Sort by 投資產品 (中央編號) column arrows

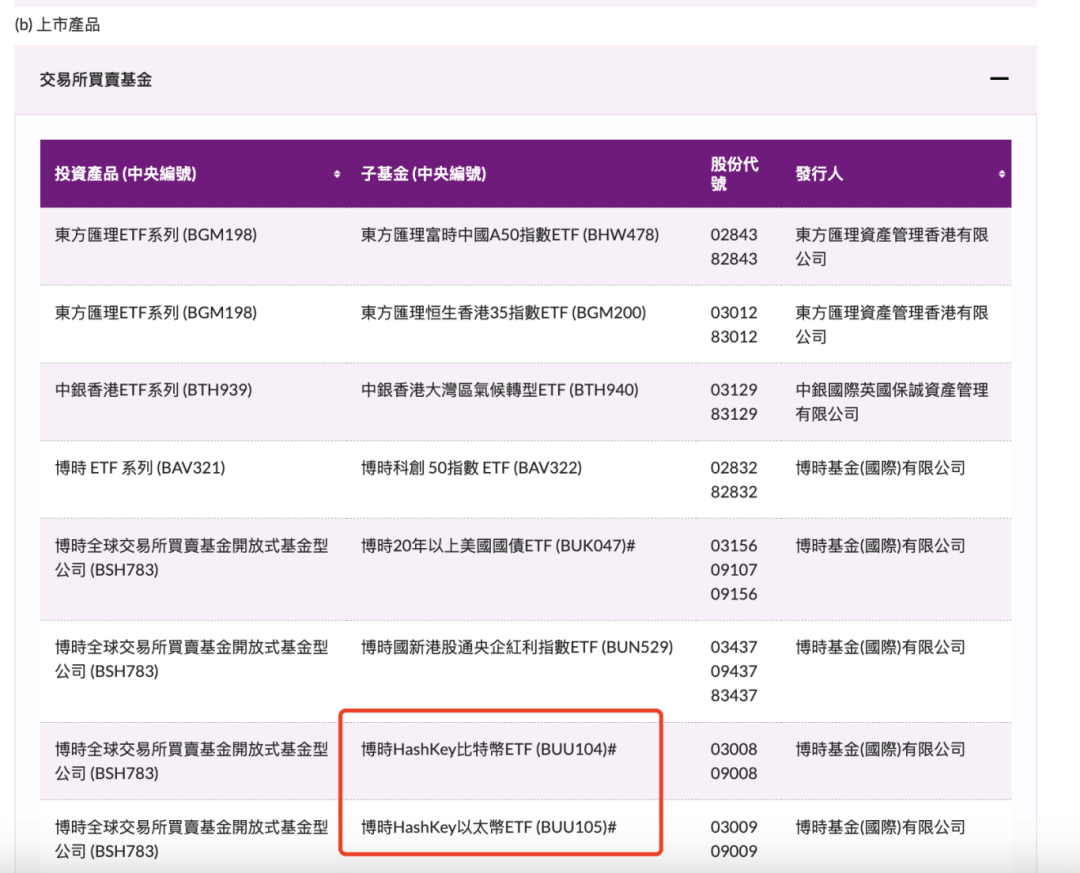tap(337, 174)
